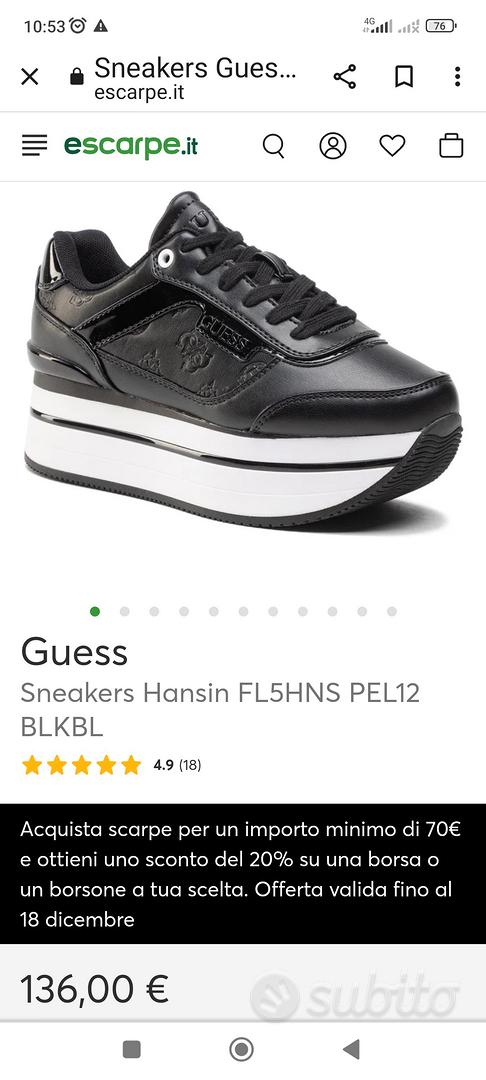Select the second image carousel dot
Screen dimensions: 486x1080
click(x=125, y=612)
